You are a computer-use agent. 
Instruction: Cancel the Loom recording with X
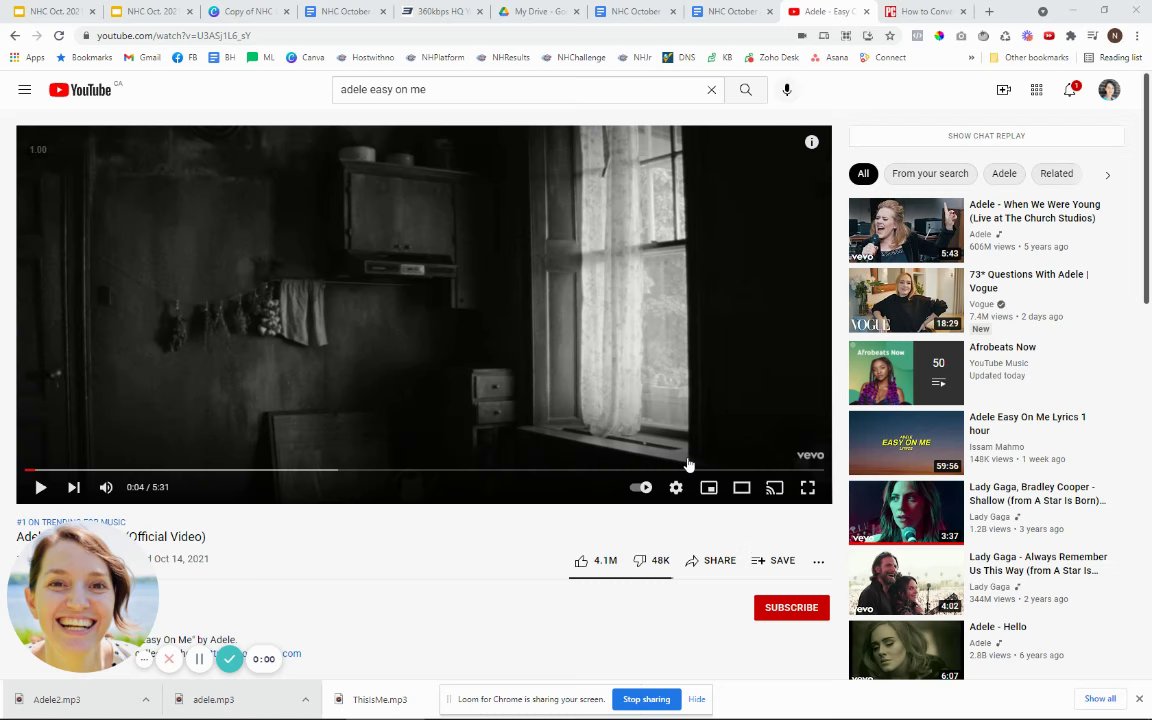pos(169,659)
